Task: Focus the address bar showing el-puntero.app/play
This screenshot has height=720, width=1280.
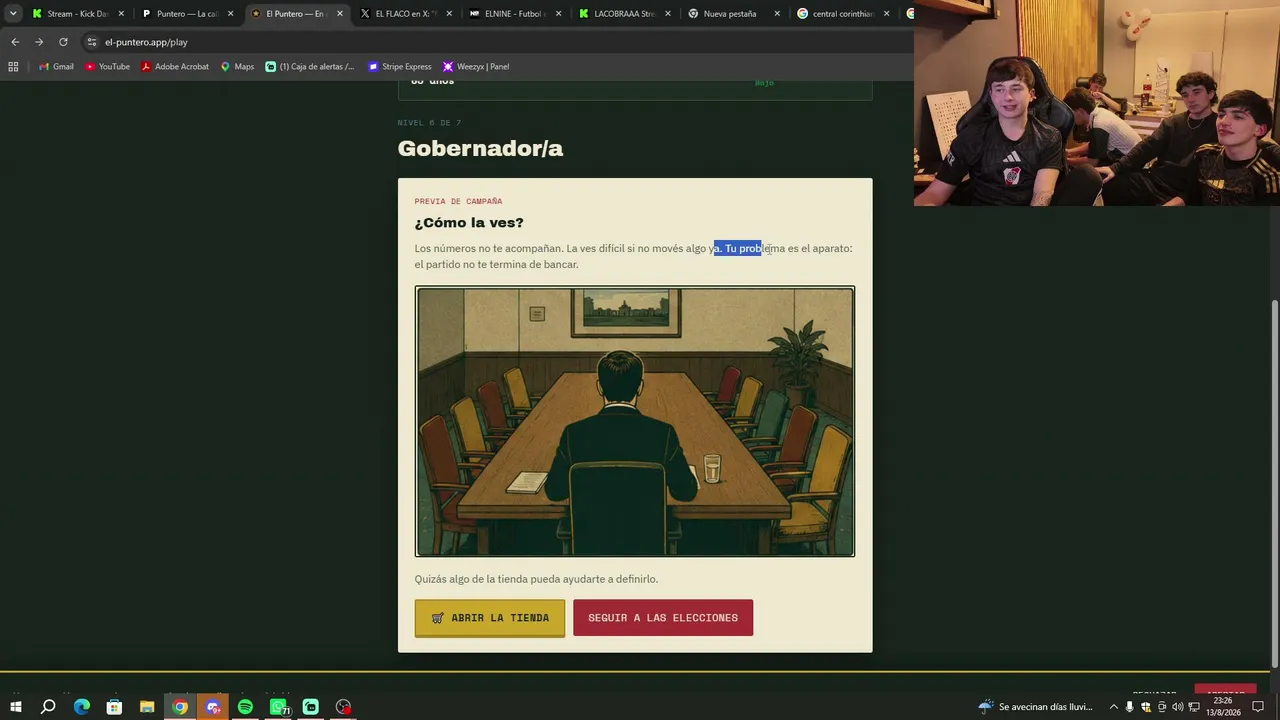Action: (495, 42)
